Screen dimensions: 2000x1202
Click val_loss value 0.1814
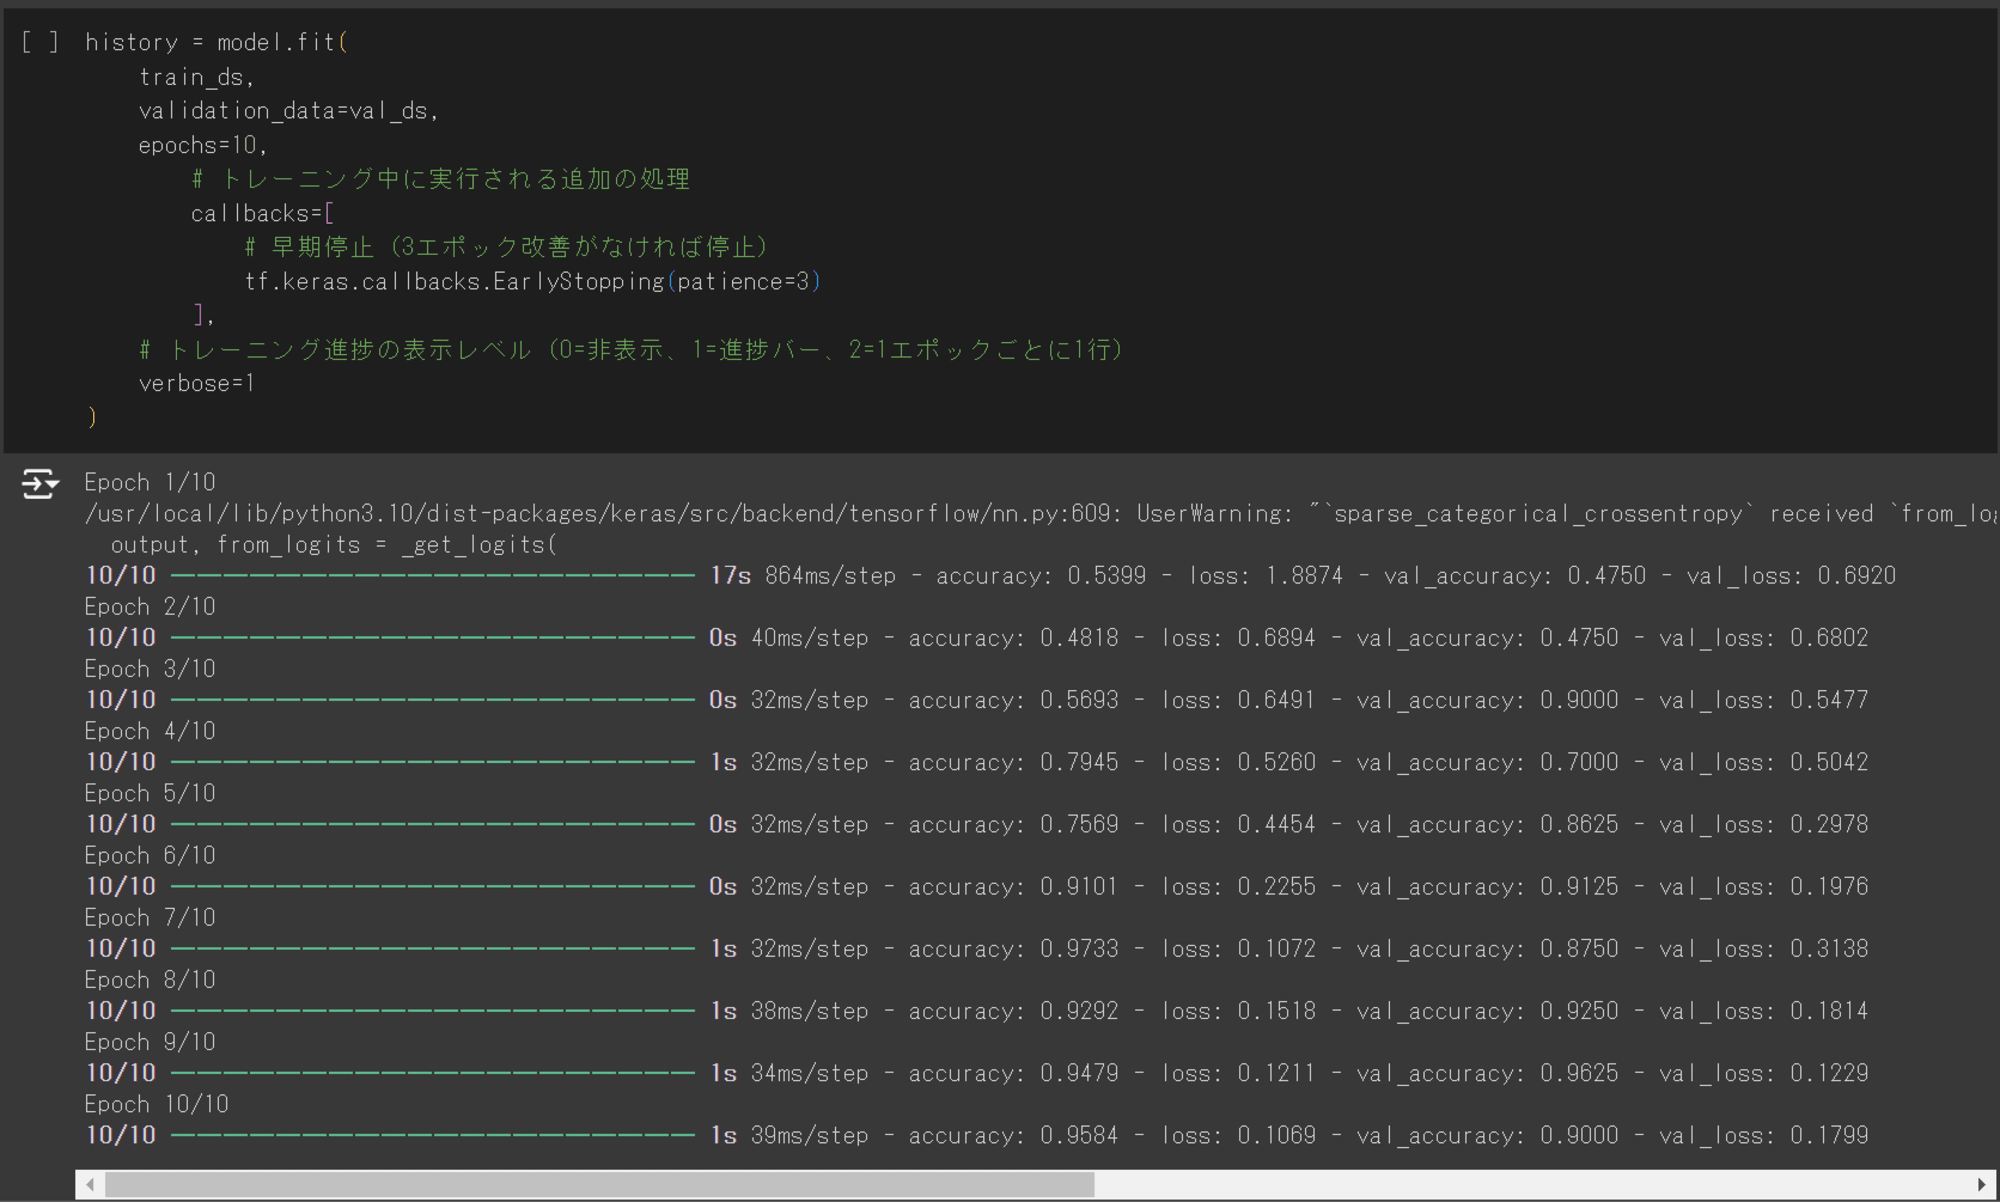click(x=1829, y=1011)
